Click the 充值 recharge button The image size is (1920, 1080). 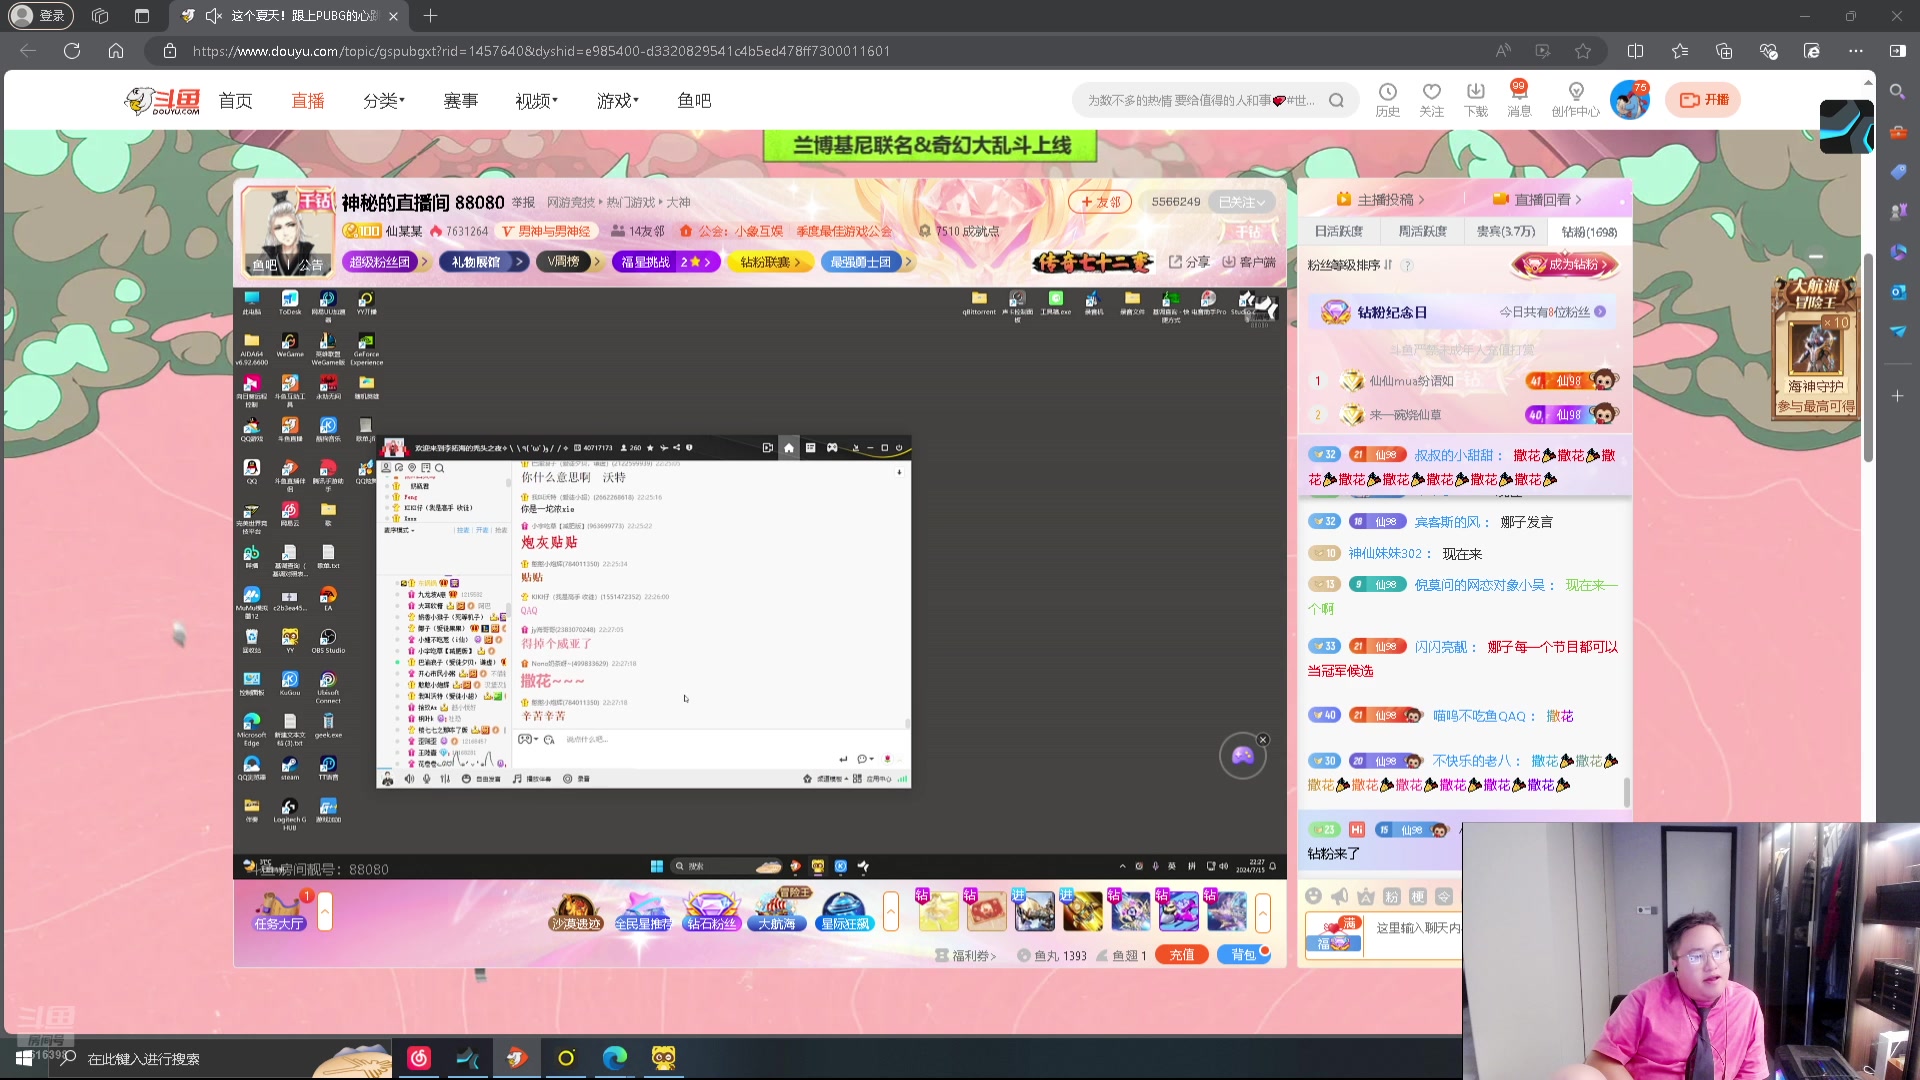1182,955
